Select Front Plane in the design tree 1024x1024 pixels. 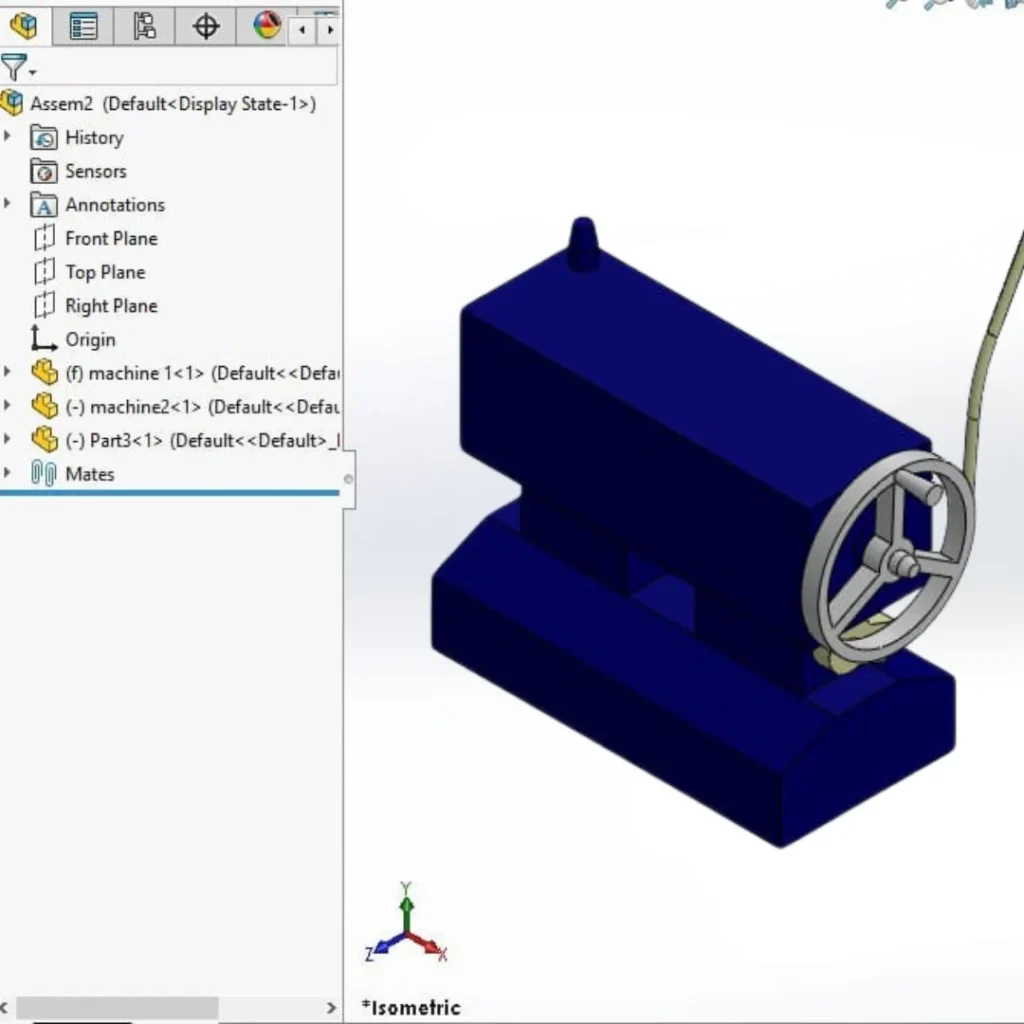point(111,238)
